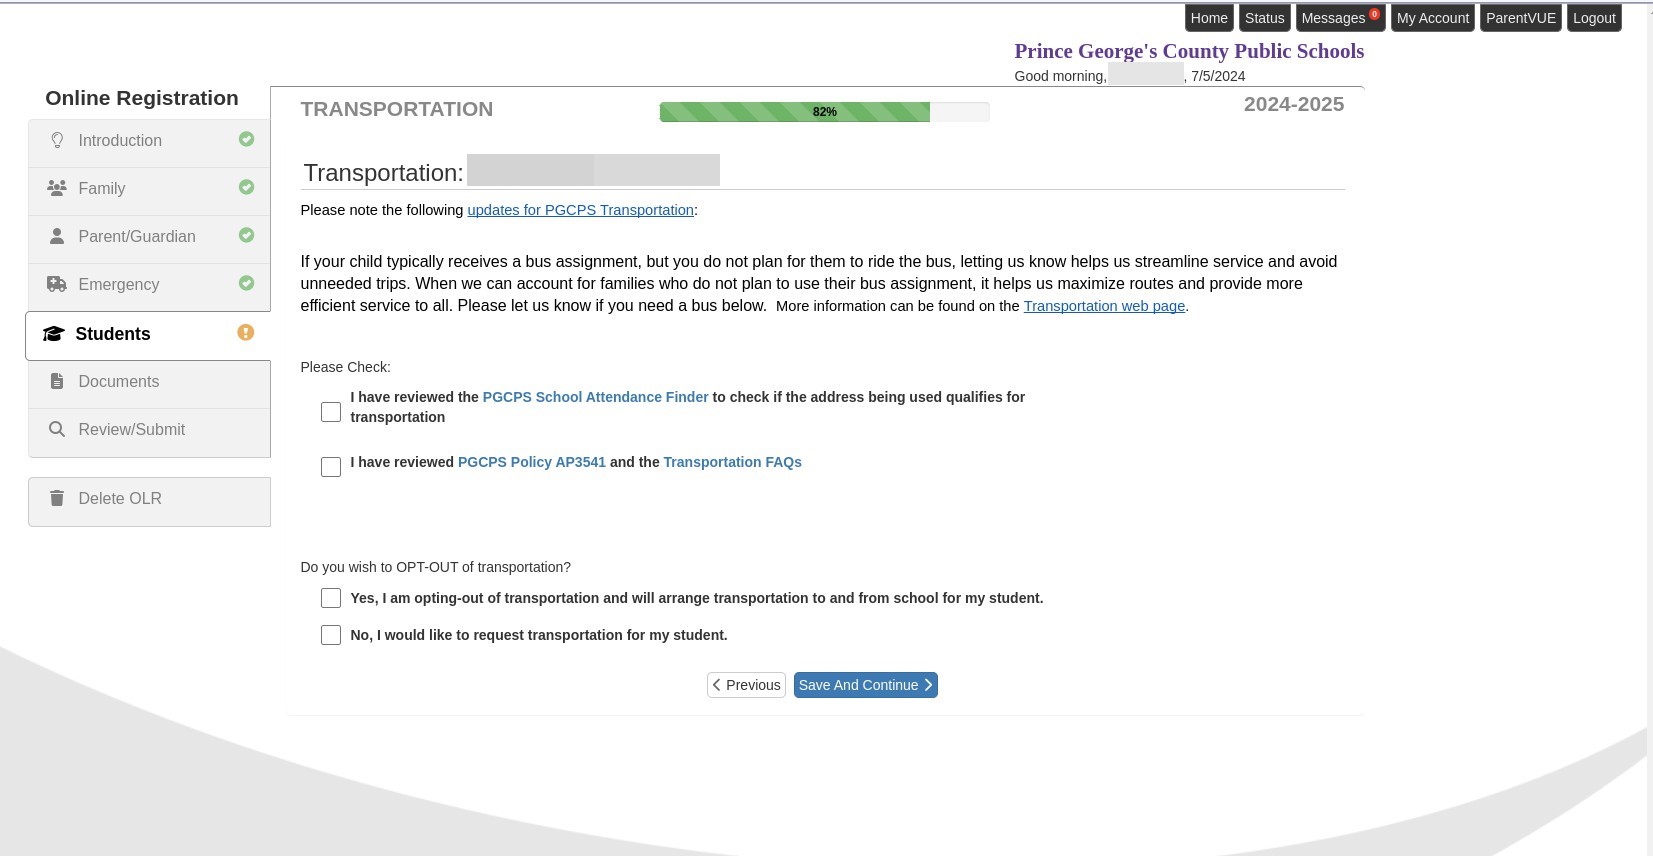
Task: Open My Account in top navigation
Action: click(1432, 18)
